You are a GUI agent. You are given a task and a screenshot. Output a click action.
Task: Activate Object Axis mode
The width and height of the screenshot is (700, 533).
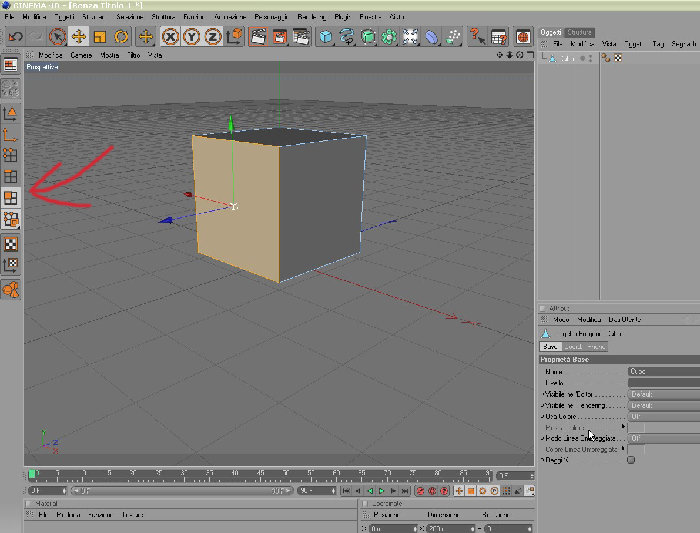(11, 134)
